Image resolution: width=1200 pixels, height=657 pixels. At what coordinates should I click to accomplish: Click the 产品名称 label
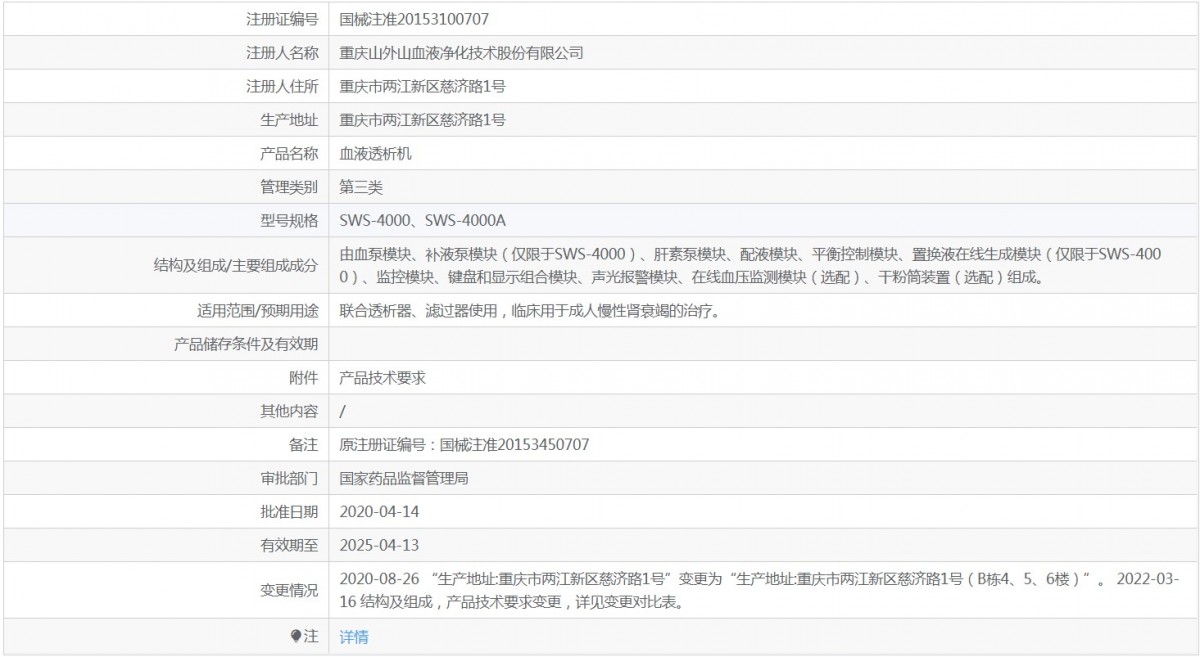tap(289, 154)
